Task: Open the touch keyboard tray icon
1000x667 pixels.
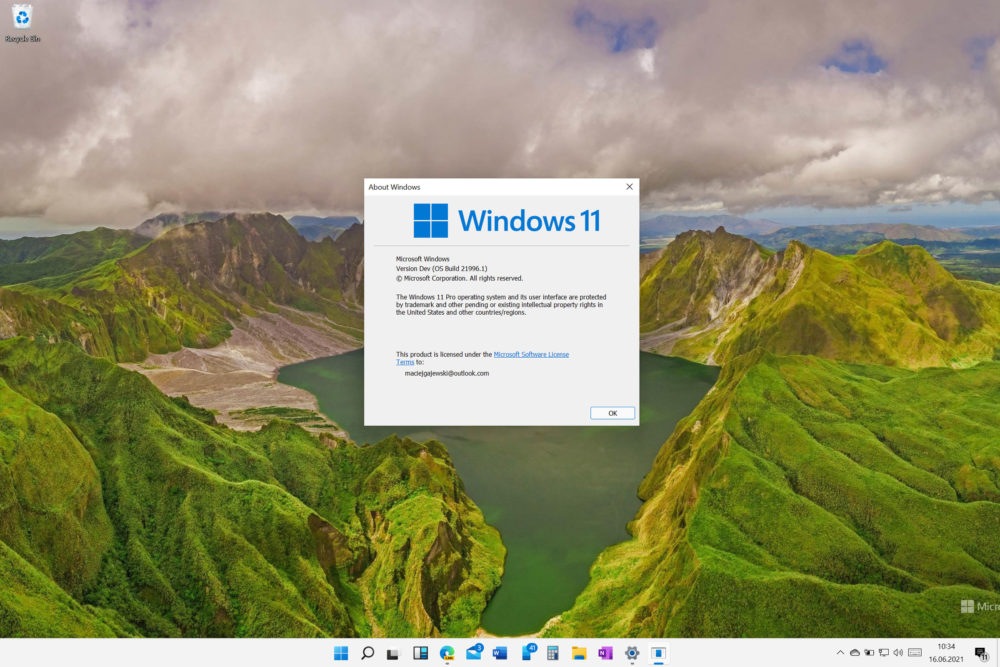Action: (x=915, y=652)
